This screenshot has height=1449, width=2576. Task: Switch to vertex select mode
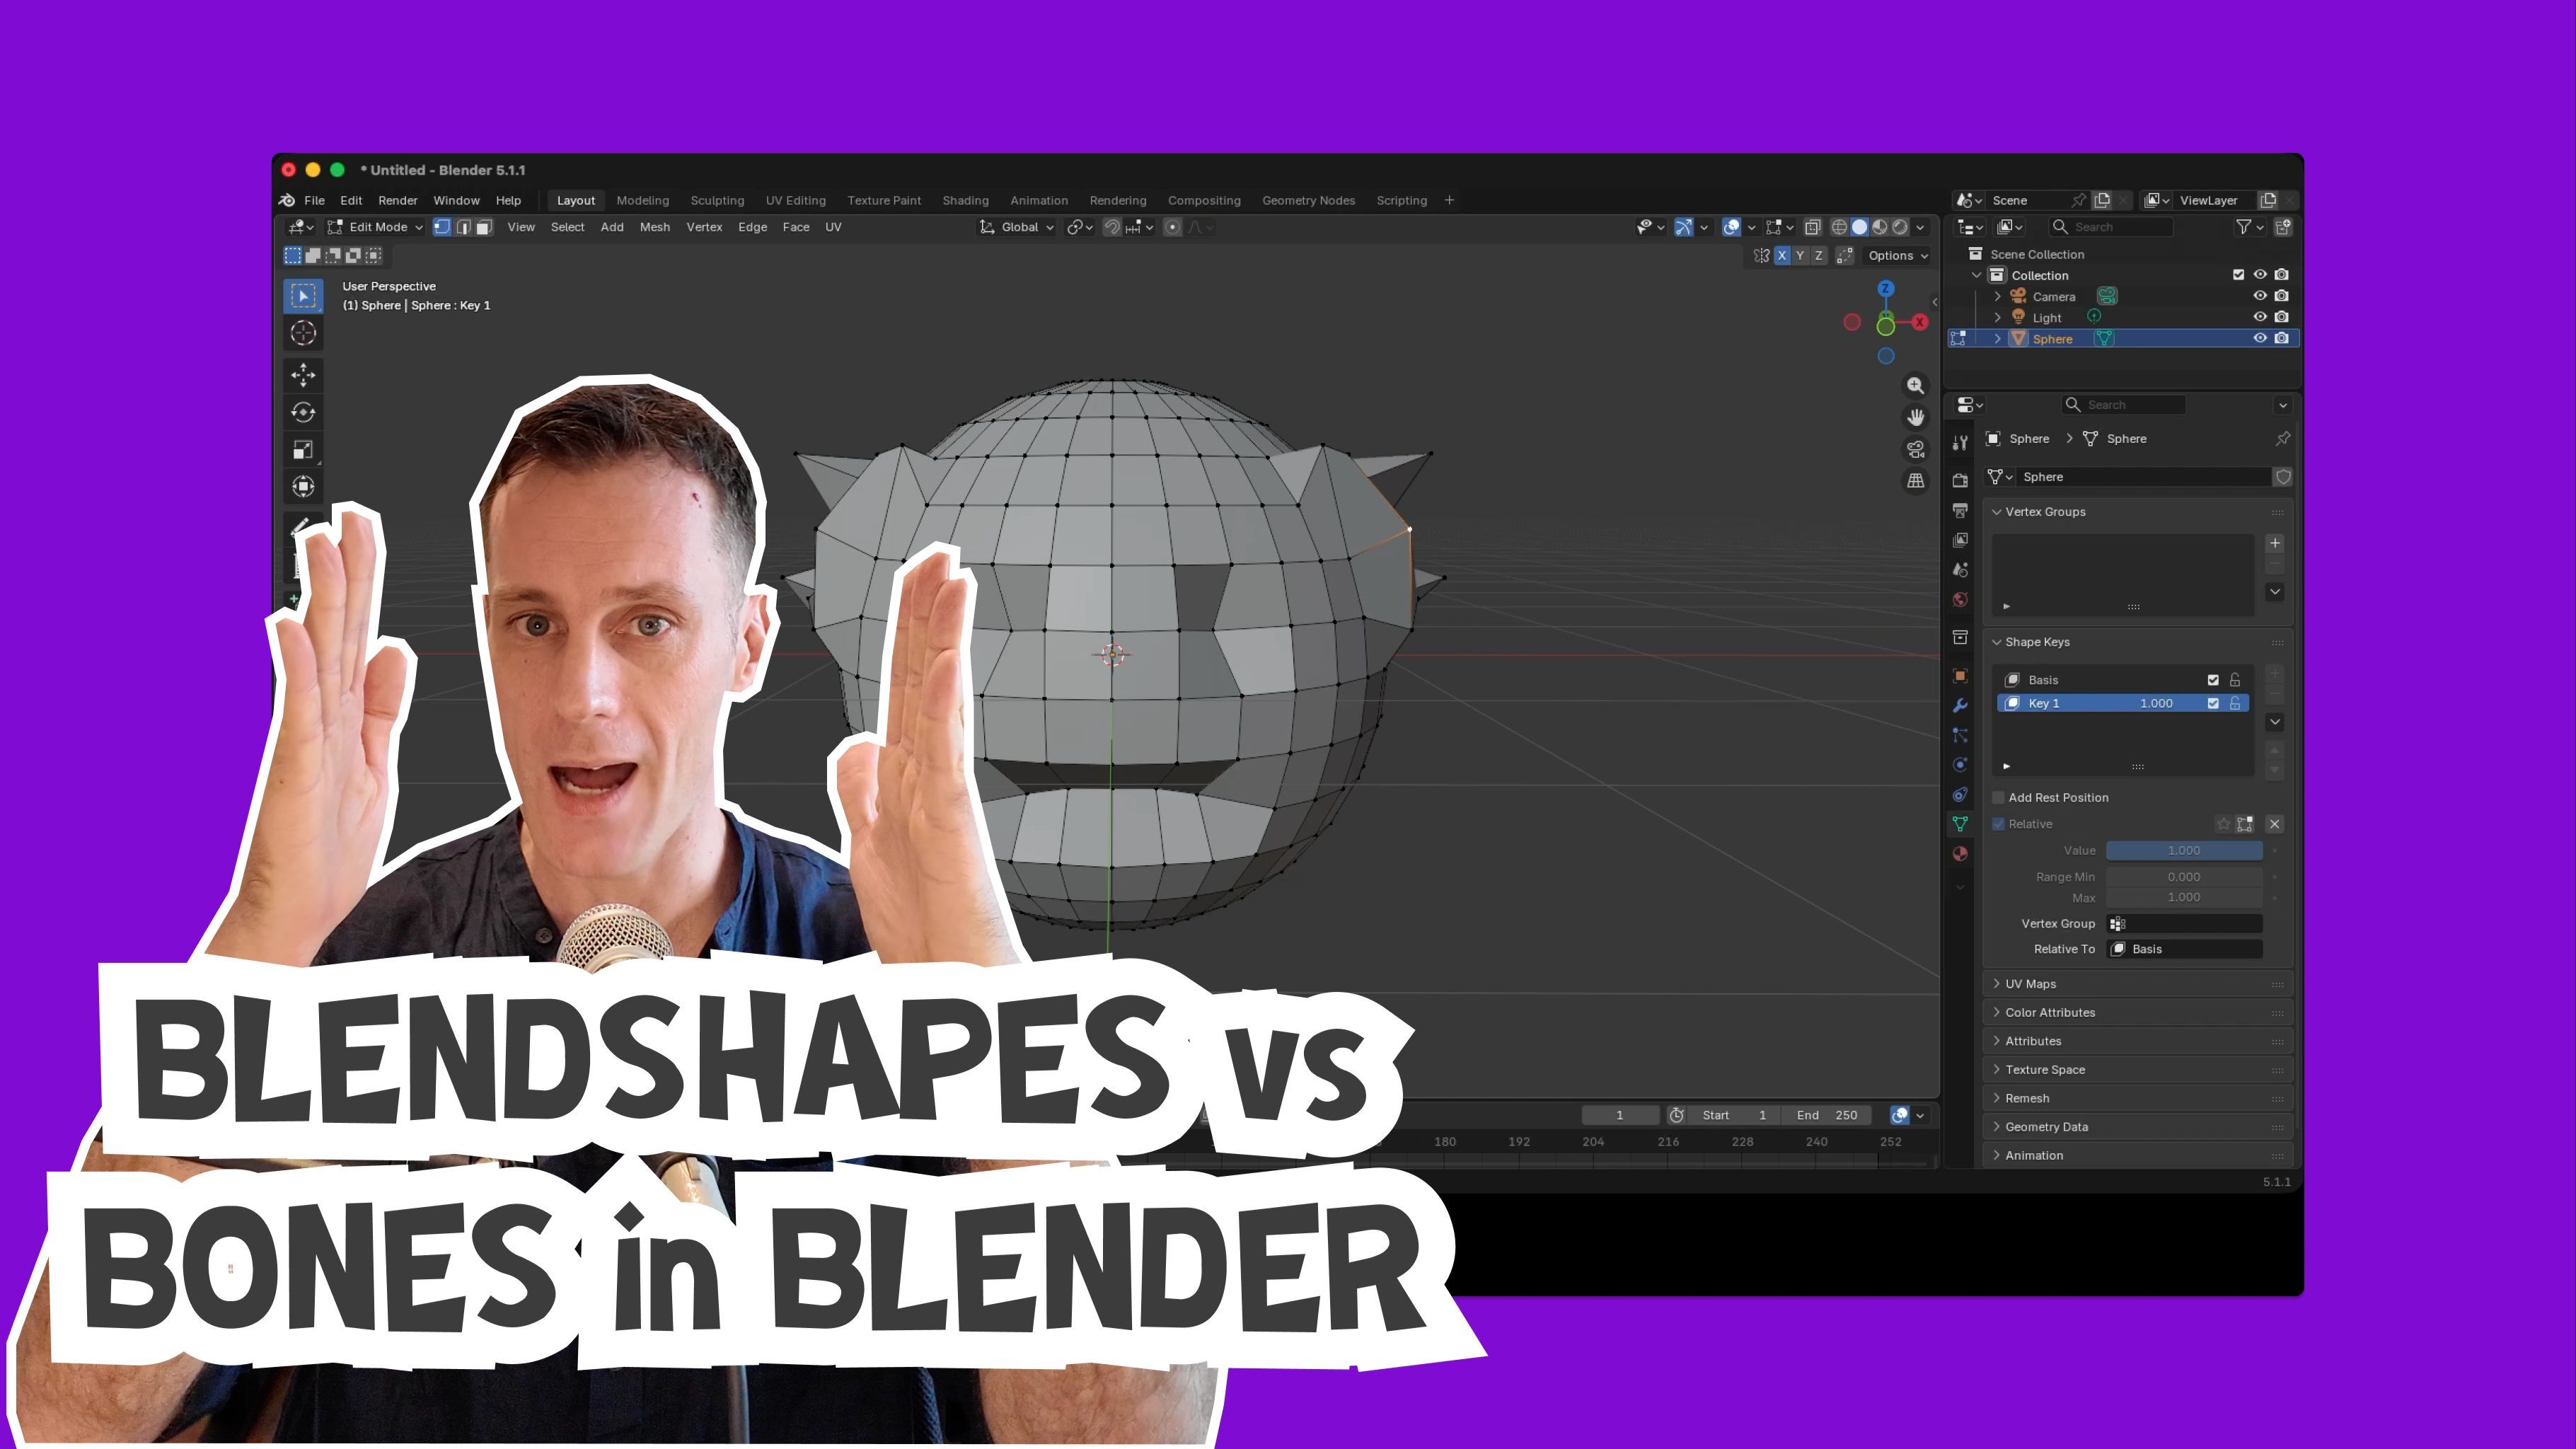[442, 227]
